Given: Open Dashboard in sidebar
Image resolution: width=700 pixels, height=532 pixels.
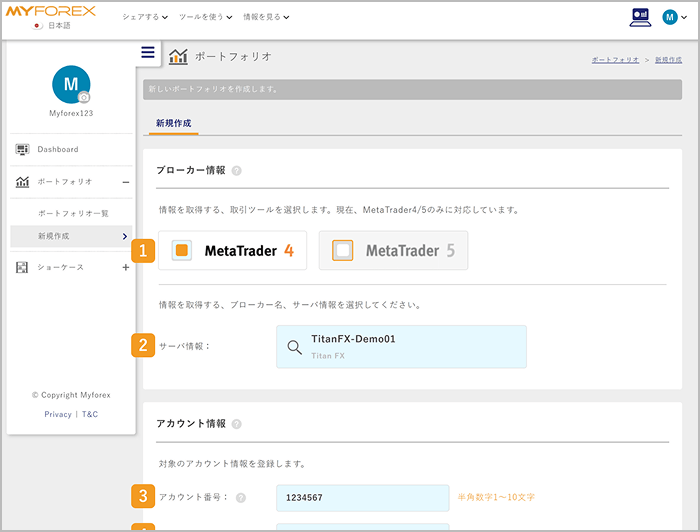Looking at the screenshot, I should coord(71,150).
